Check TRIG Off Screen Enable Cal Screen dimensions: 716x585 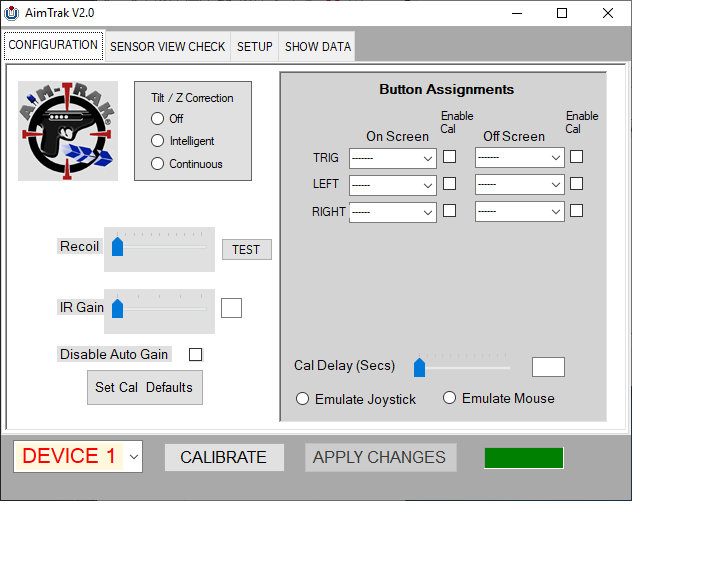coord(577,157)
